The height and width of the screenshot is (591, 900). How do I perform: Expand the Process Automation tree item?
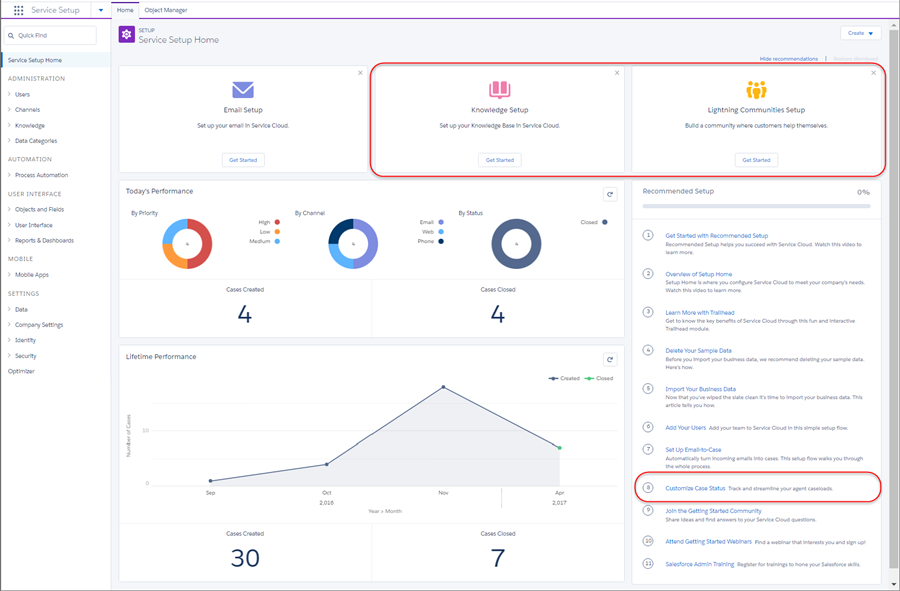click(x=41, y=175)
